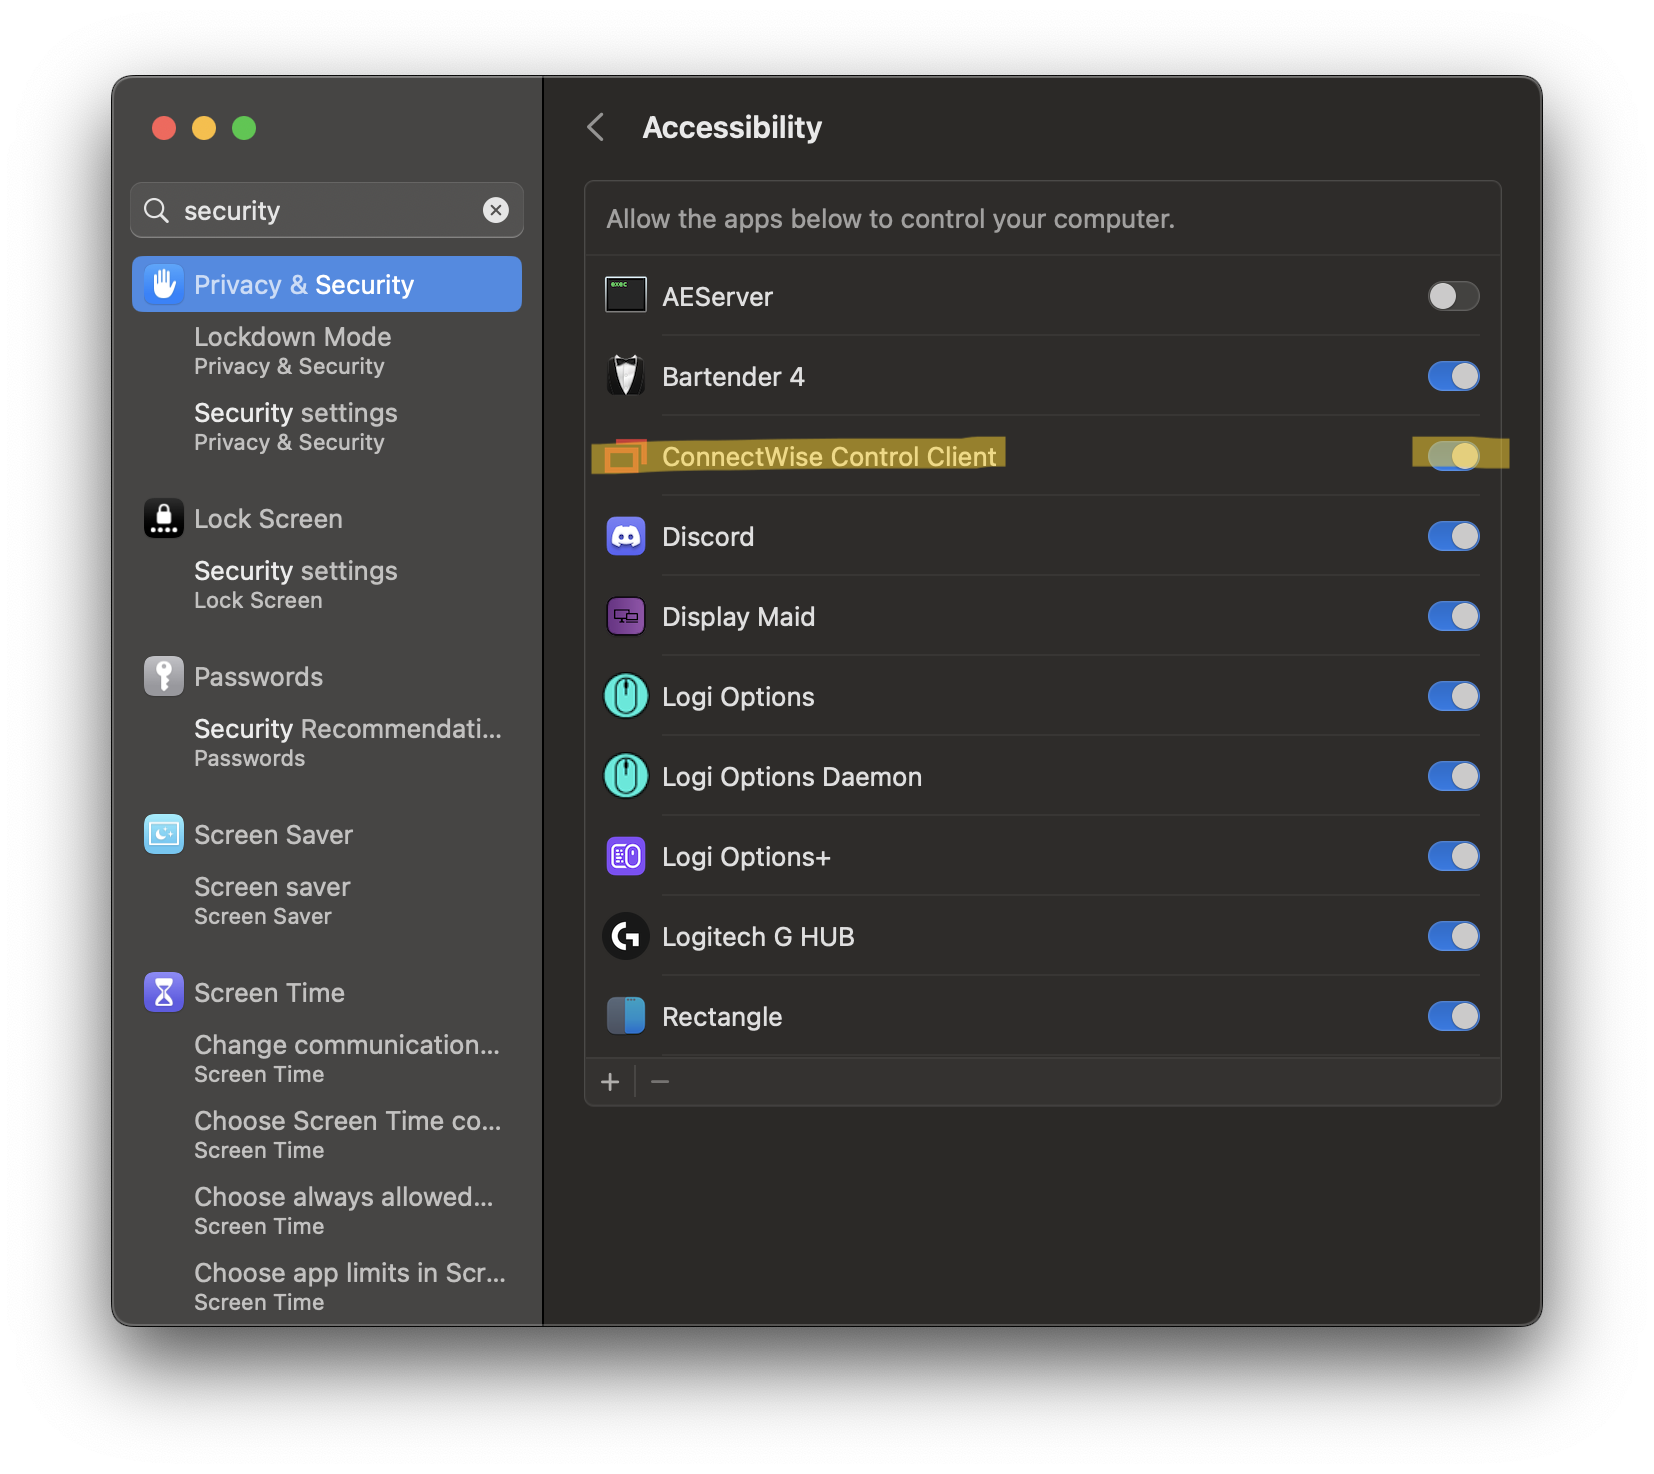Select the Rectangle row label
This screenshot has height=1474, width=1654.
tap(722, 1017)
